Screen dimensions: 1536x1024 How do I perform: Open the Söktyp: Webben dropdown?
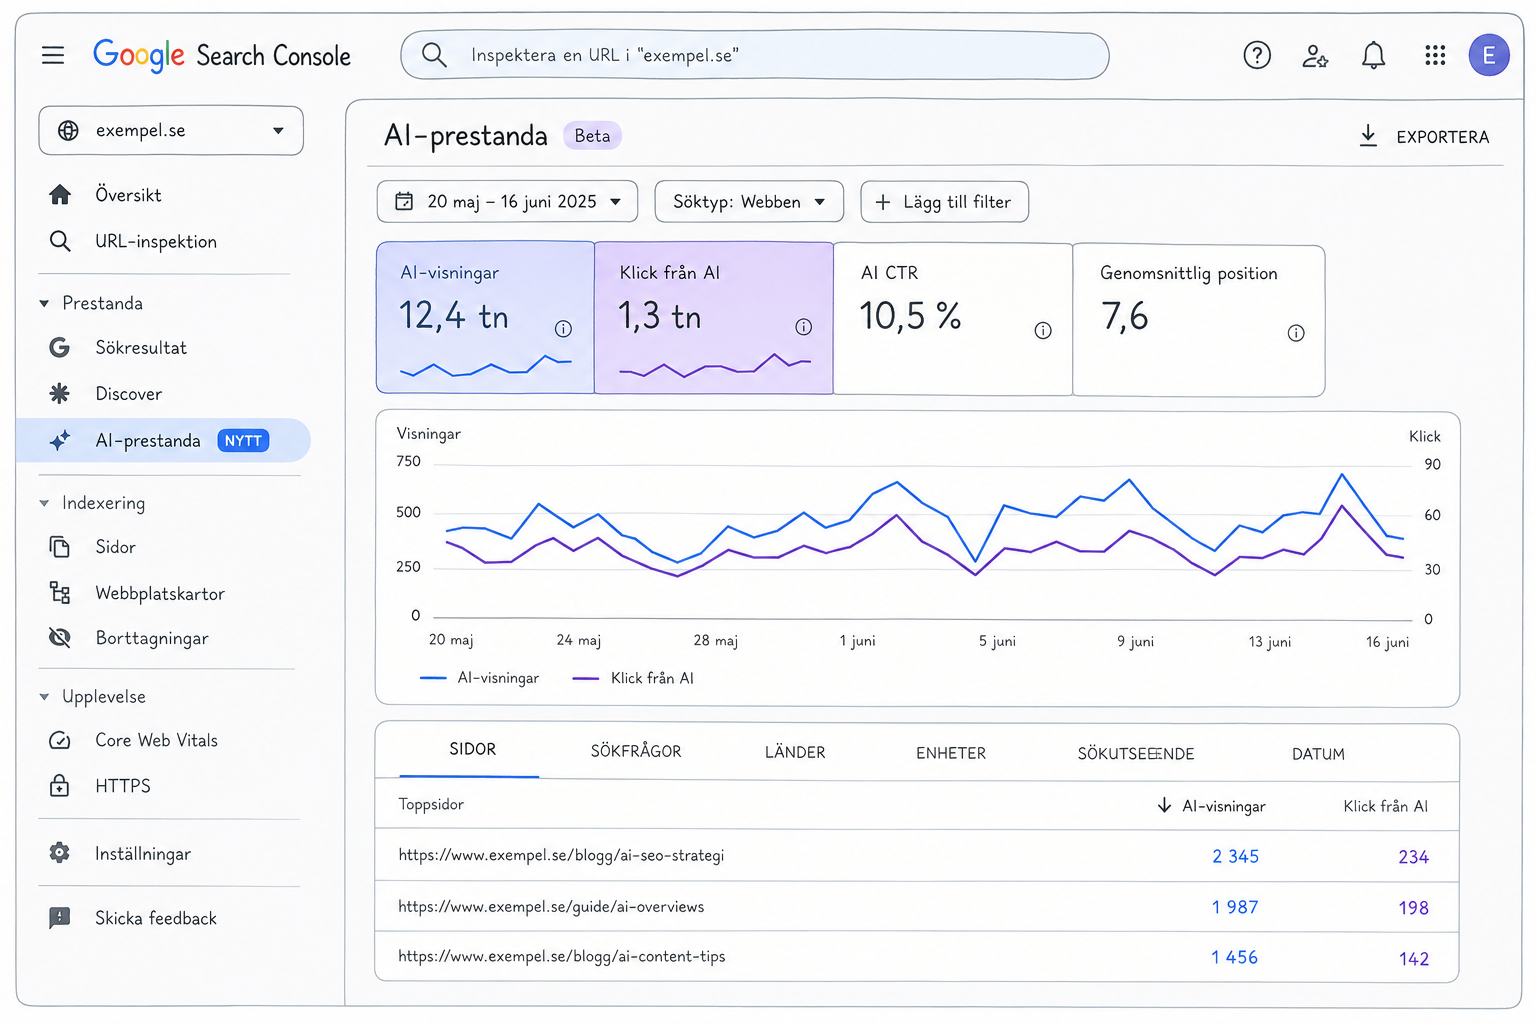(x=749, y=202)
